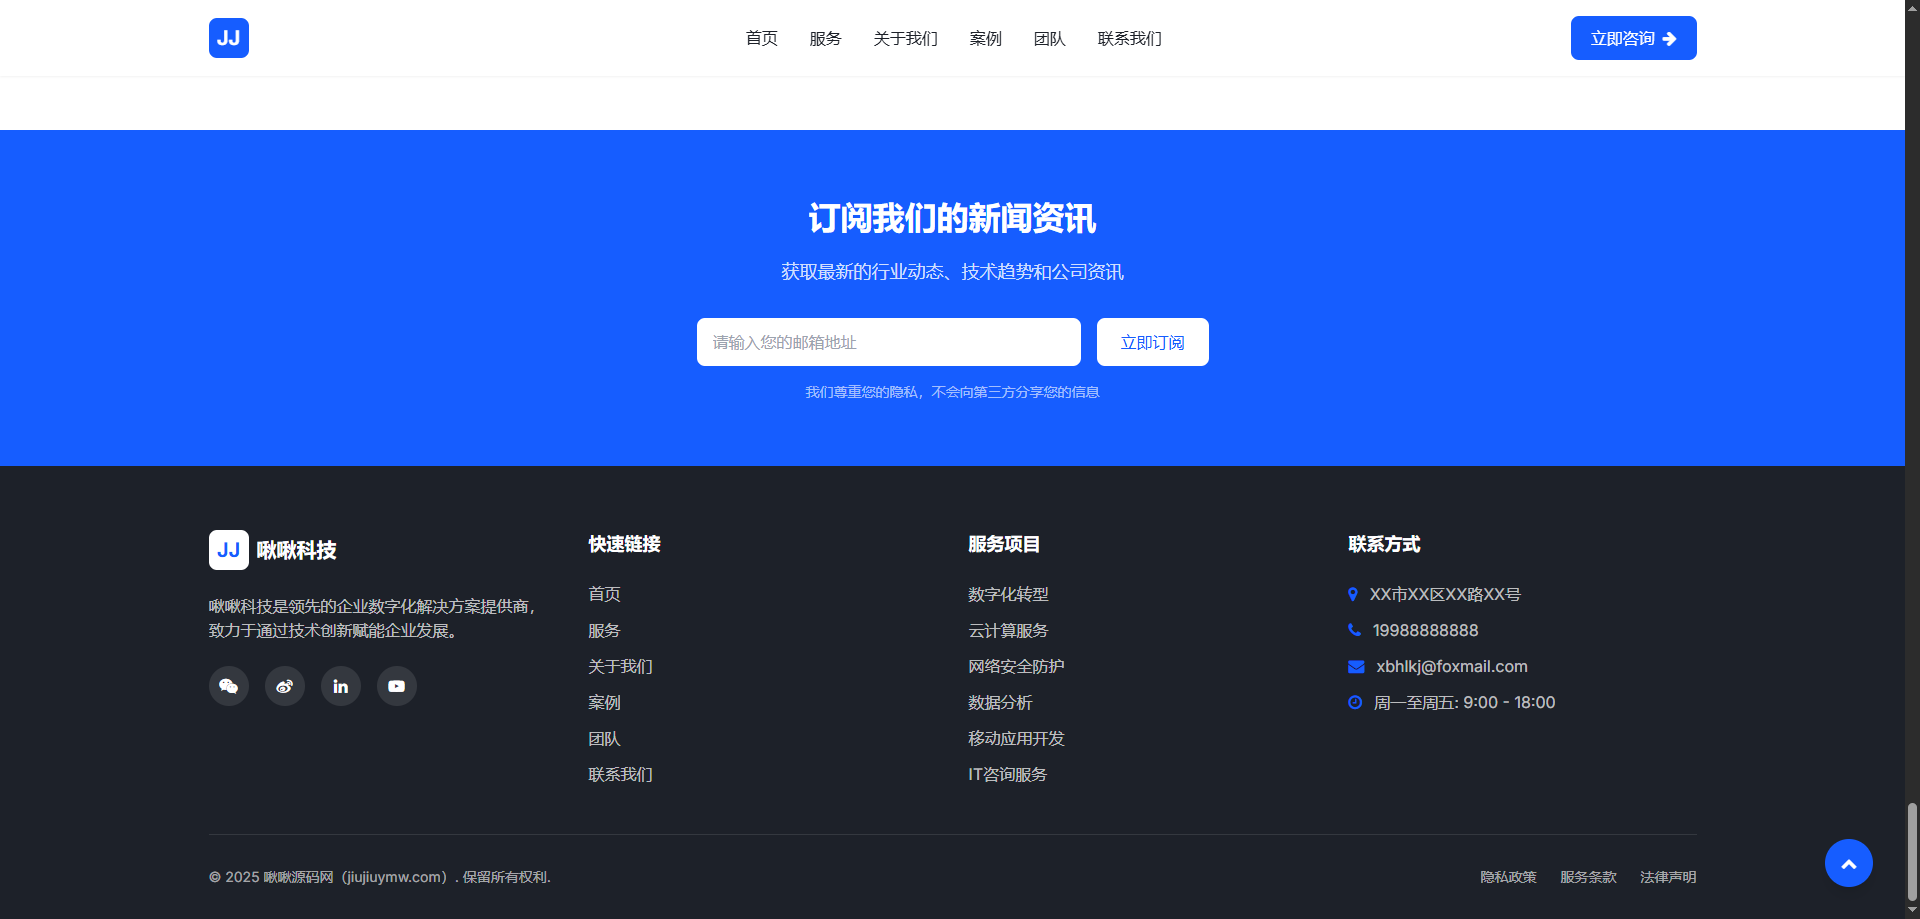This screenshot has height=919, width=1920.
Task: Click footer quick link 关于我们
Action: [x=621, y=666]
